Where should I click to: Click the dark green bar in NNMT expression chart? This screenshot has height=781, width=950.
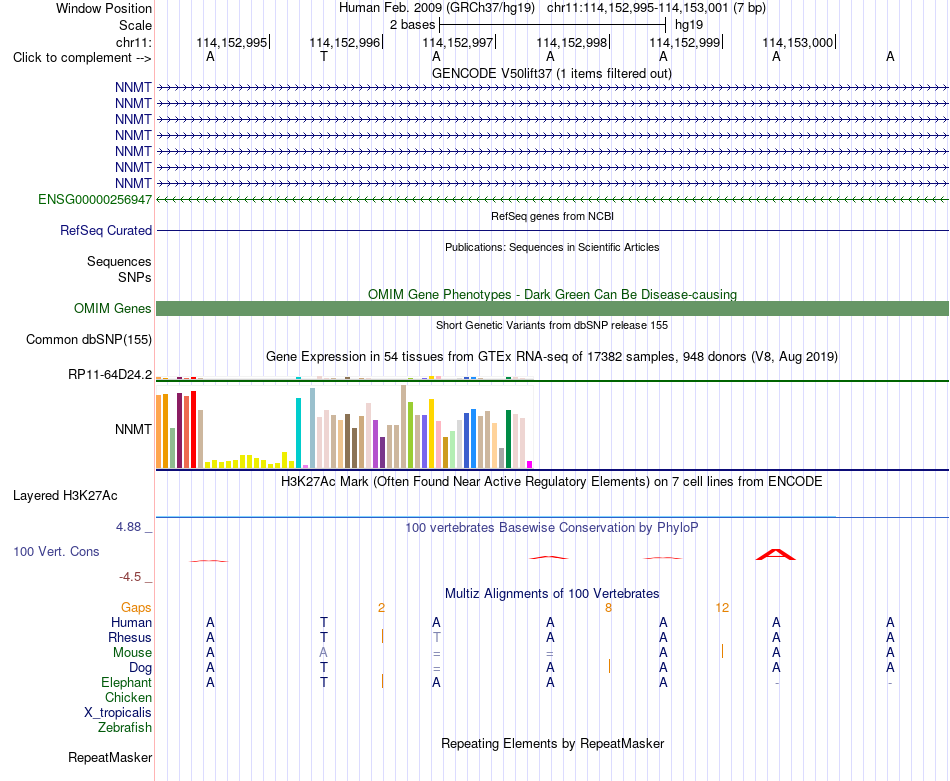point(508,439)
